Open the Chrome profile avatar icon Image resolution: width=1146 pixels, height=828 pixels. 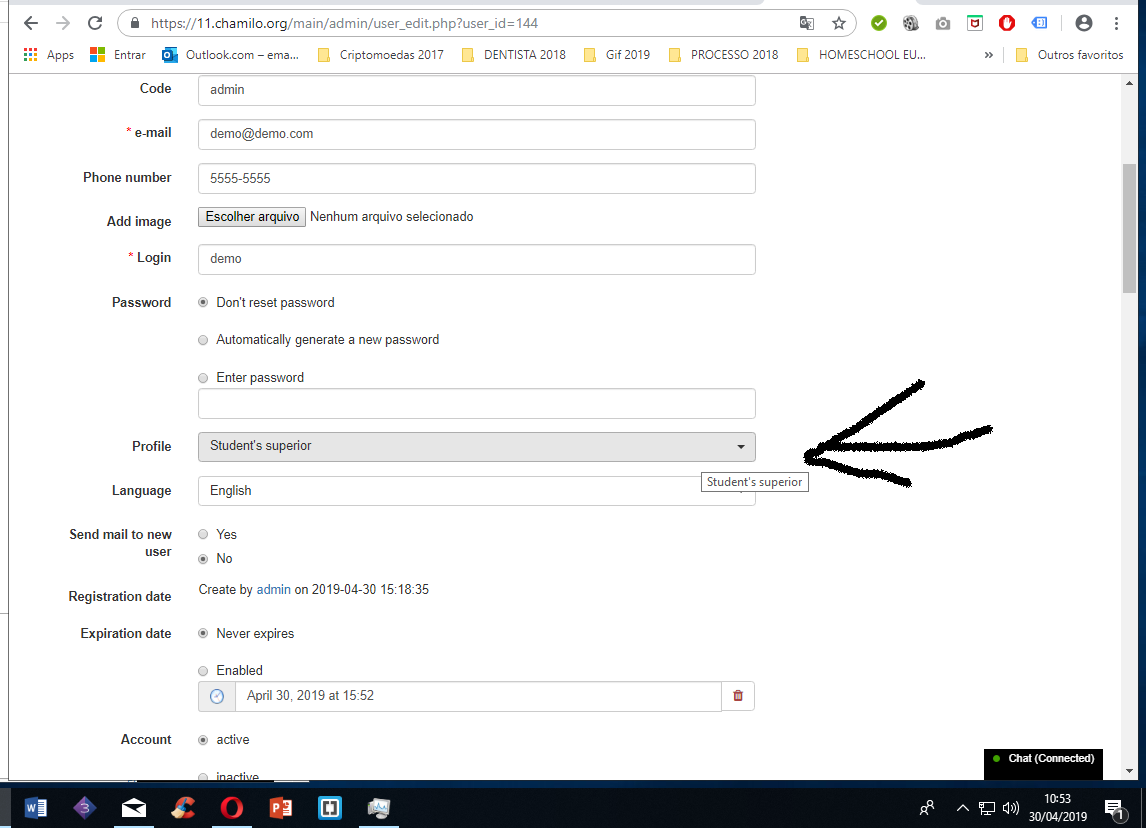point(1086,22)
